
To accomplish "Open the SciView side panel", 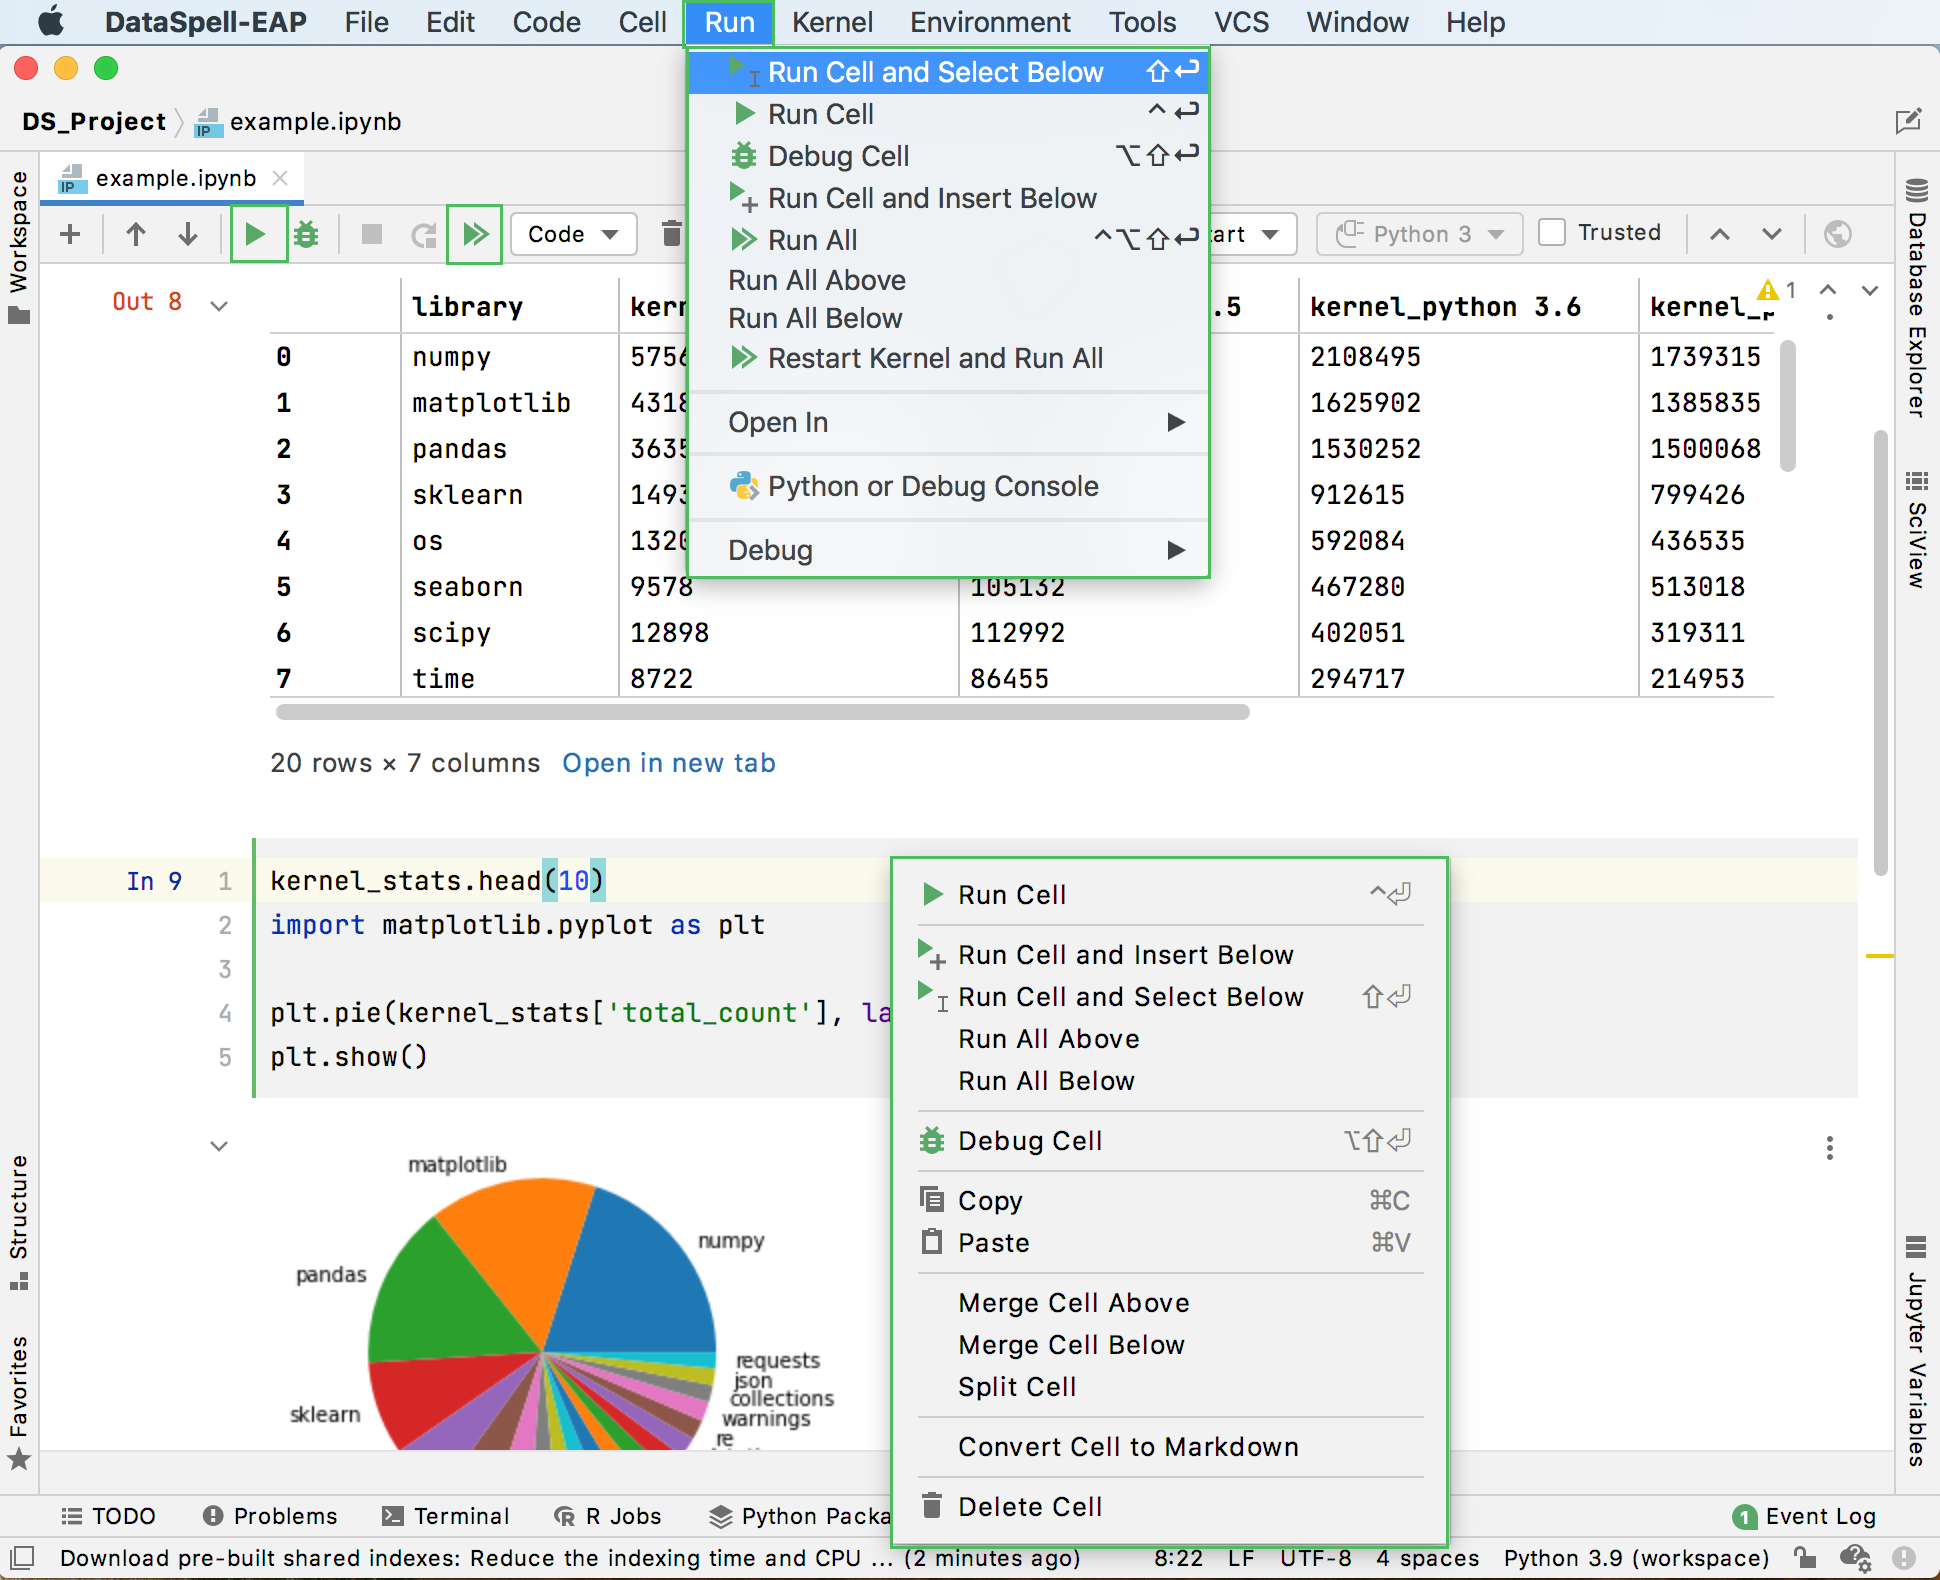I will tap(1916, 530).
